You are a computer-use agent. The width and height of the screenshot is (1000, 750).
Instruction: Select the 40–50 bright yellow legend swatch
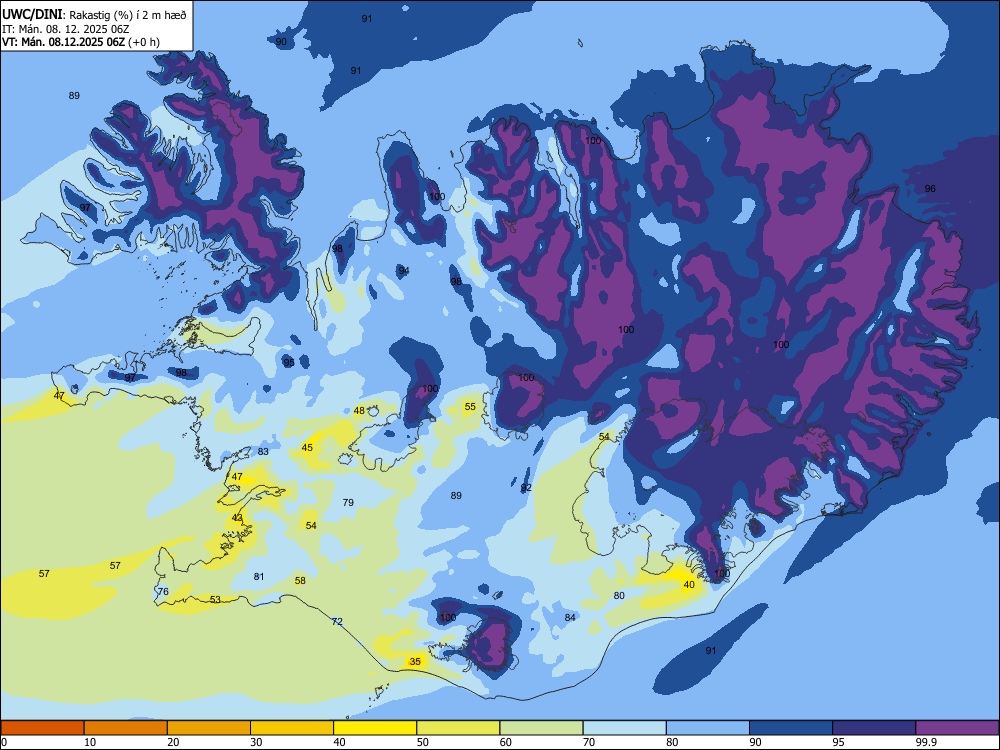point(375,728)
